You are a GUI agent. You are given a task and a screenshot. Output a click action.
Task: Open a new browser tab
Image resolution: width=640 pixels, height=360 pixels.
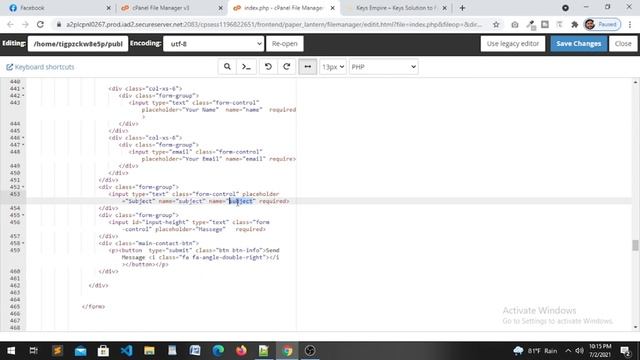pyautogui.click(x=462, y=8)
